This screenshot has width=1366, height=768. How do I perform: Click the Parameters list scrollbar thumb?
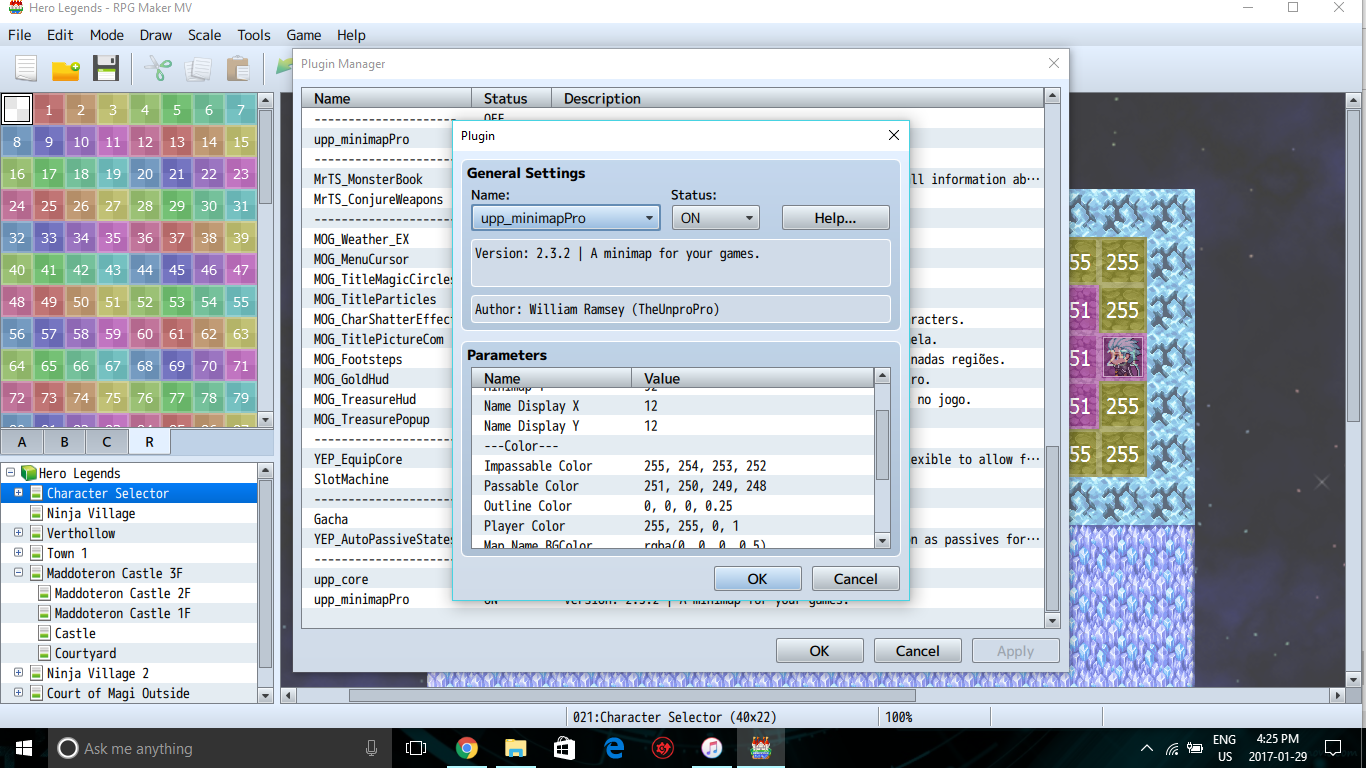pos(882,445)
